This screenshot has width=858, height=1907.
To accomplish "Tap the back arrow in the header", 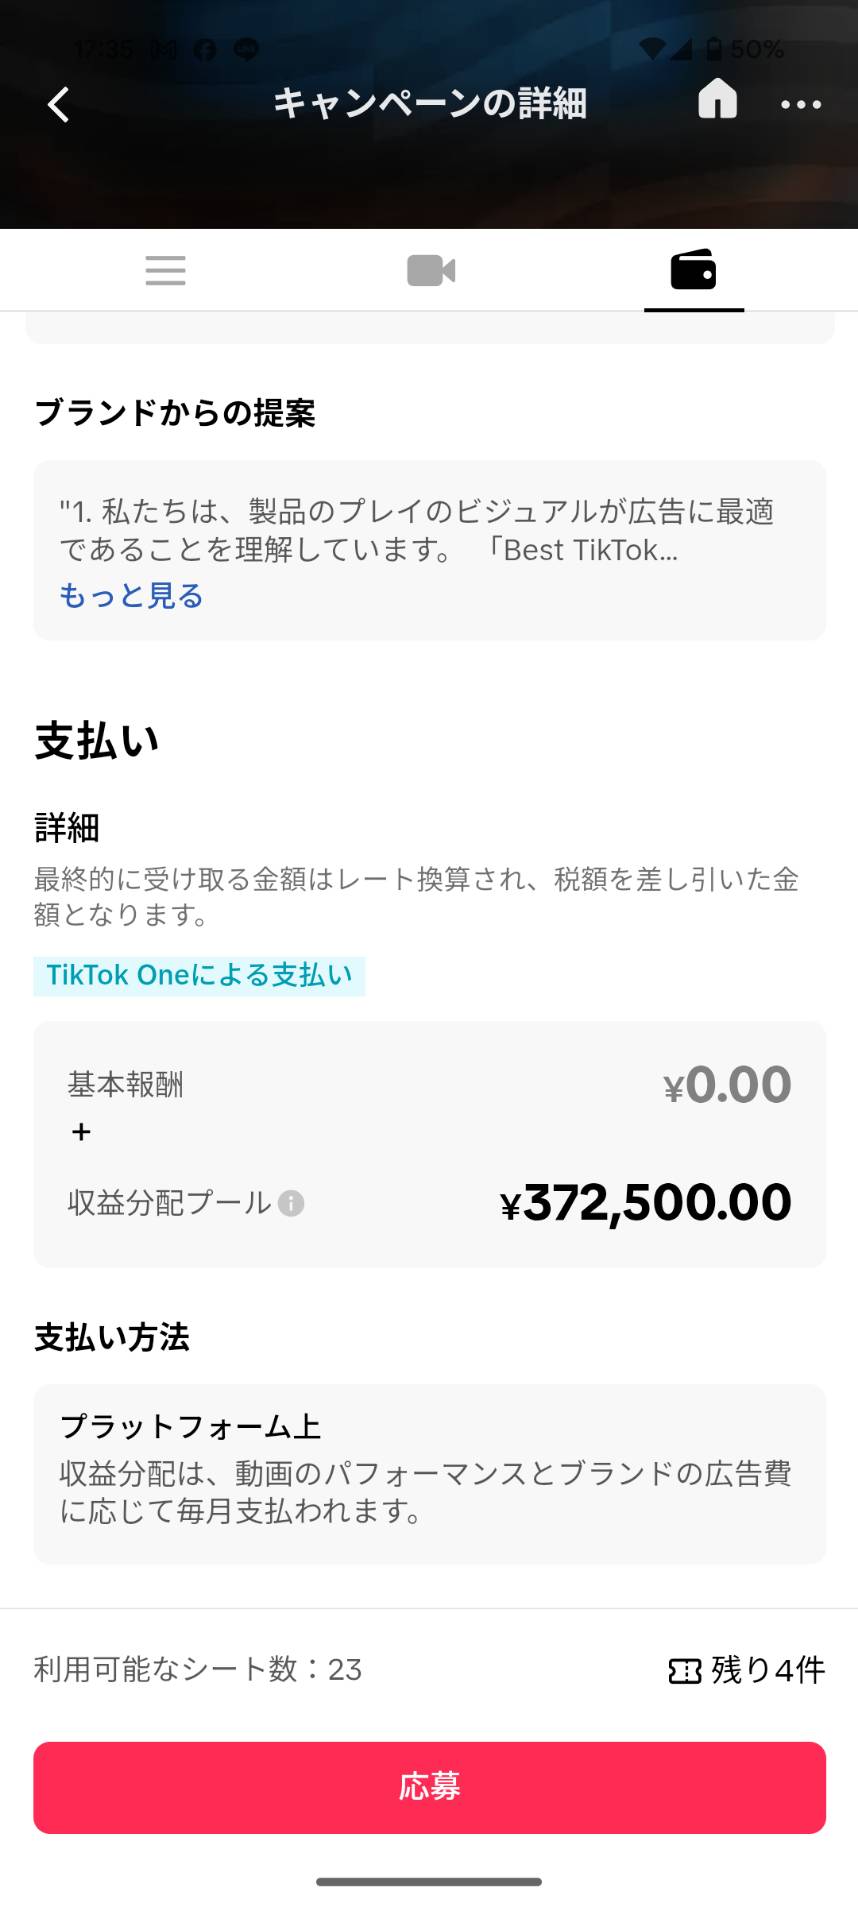I will pos(59,104).
